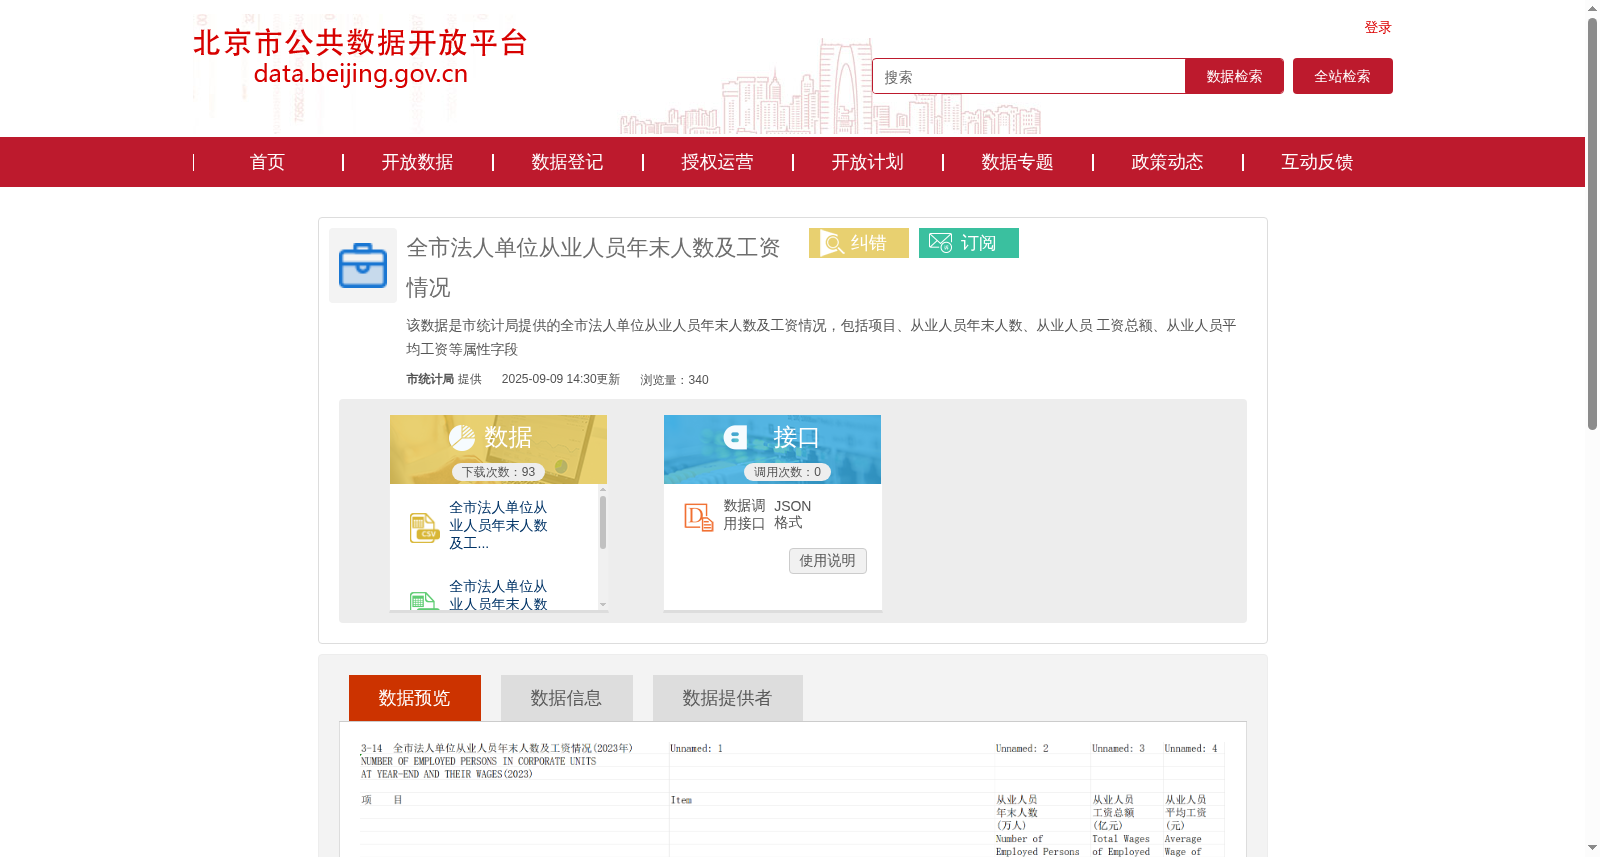Screen dimensions: 1600x857
Task: Click the 接口 interface card header
Action: click(772, 449)
